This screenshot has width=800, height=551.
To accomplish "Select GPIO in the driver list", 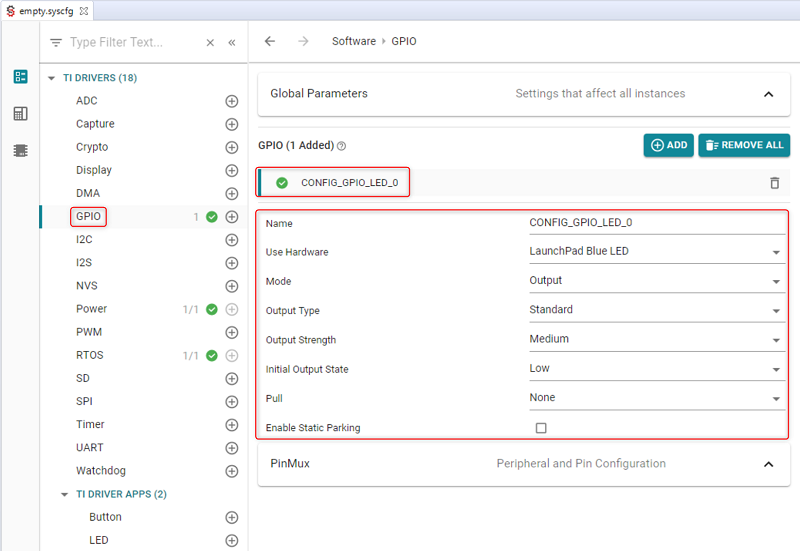I will pyautogui.click(x=88, y=217).
